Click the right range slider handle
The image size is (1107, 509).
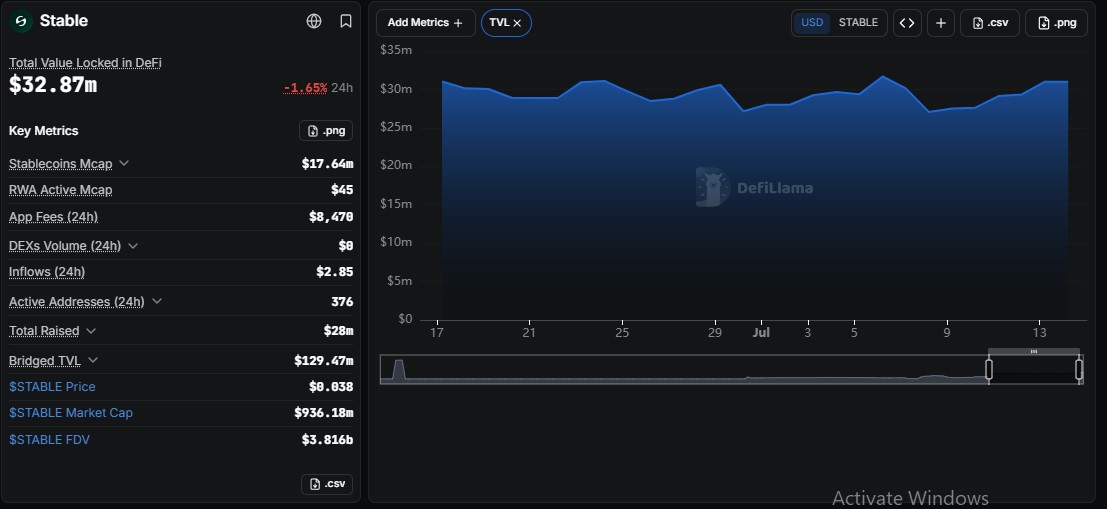pos(1079,369)
